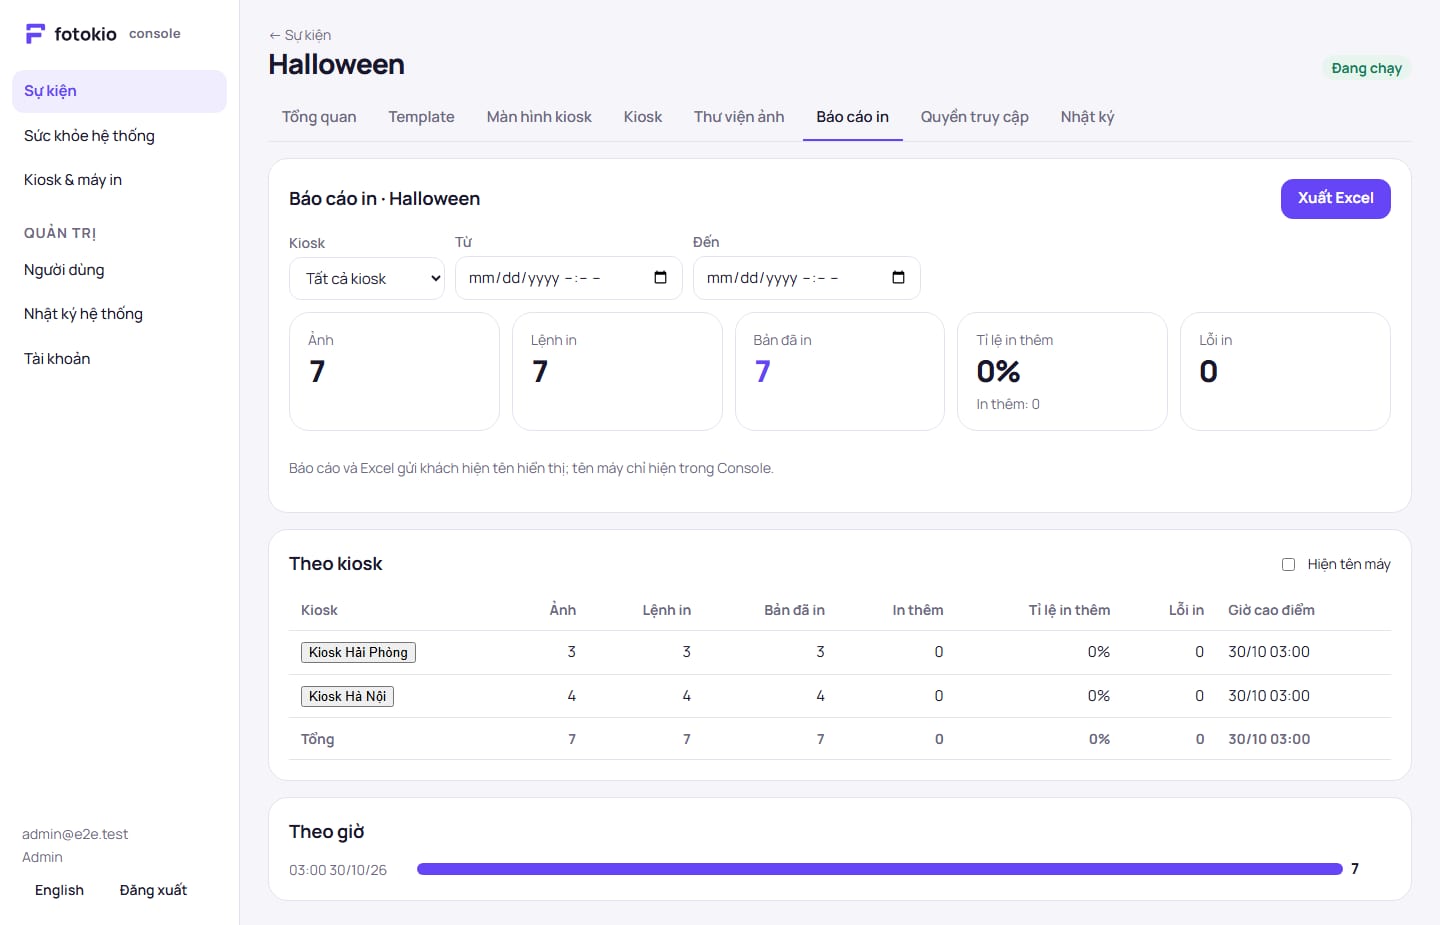Click the Bản đã in summary card
This screenshot has height=925, width=1440.
840,372
